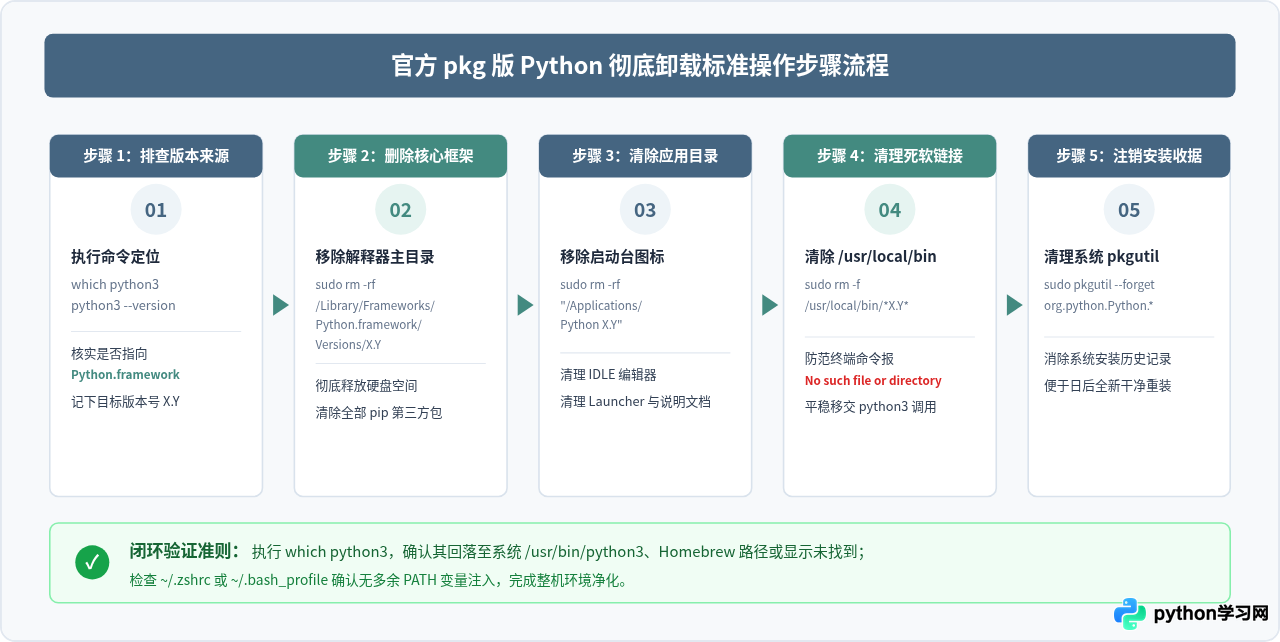Click the note 清理 Launcher 与说明文档
The height and width of the screenshot is (642, 1280).
pyautogui.click(x=635, y=402)
